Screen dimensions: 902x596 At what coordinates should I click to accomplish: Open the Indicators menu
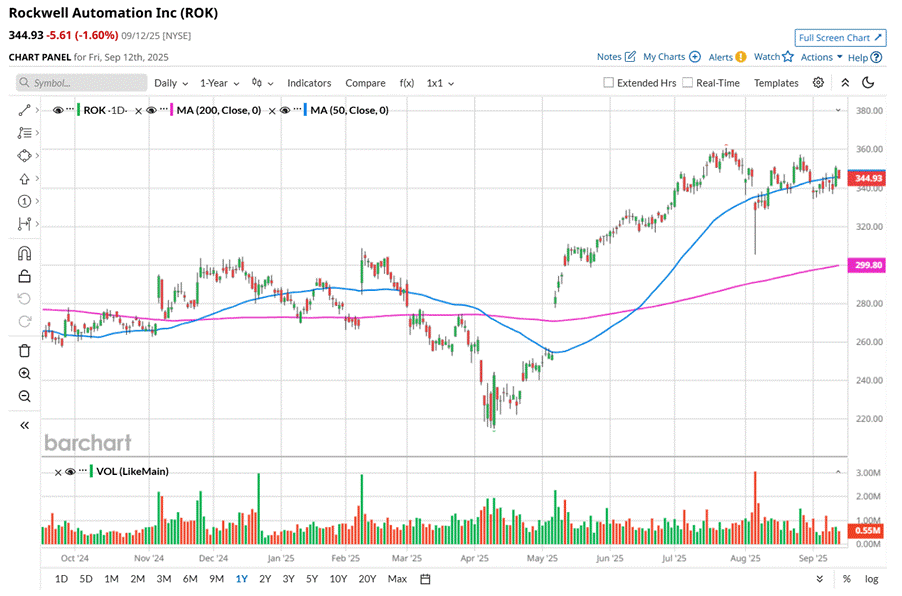309,83
